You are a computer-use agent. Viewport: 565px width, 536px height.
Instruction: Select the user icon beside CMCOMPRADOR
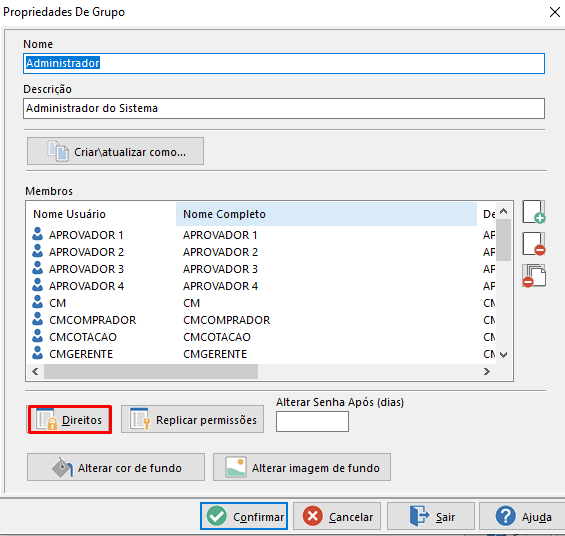37,319
